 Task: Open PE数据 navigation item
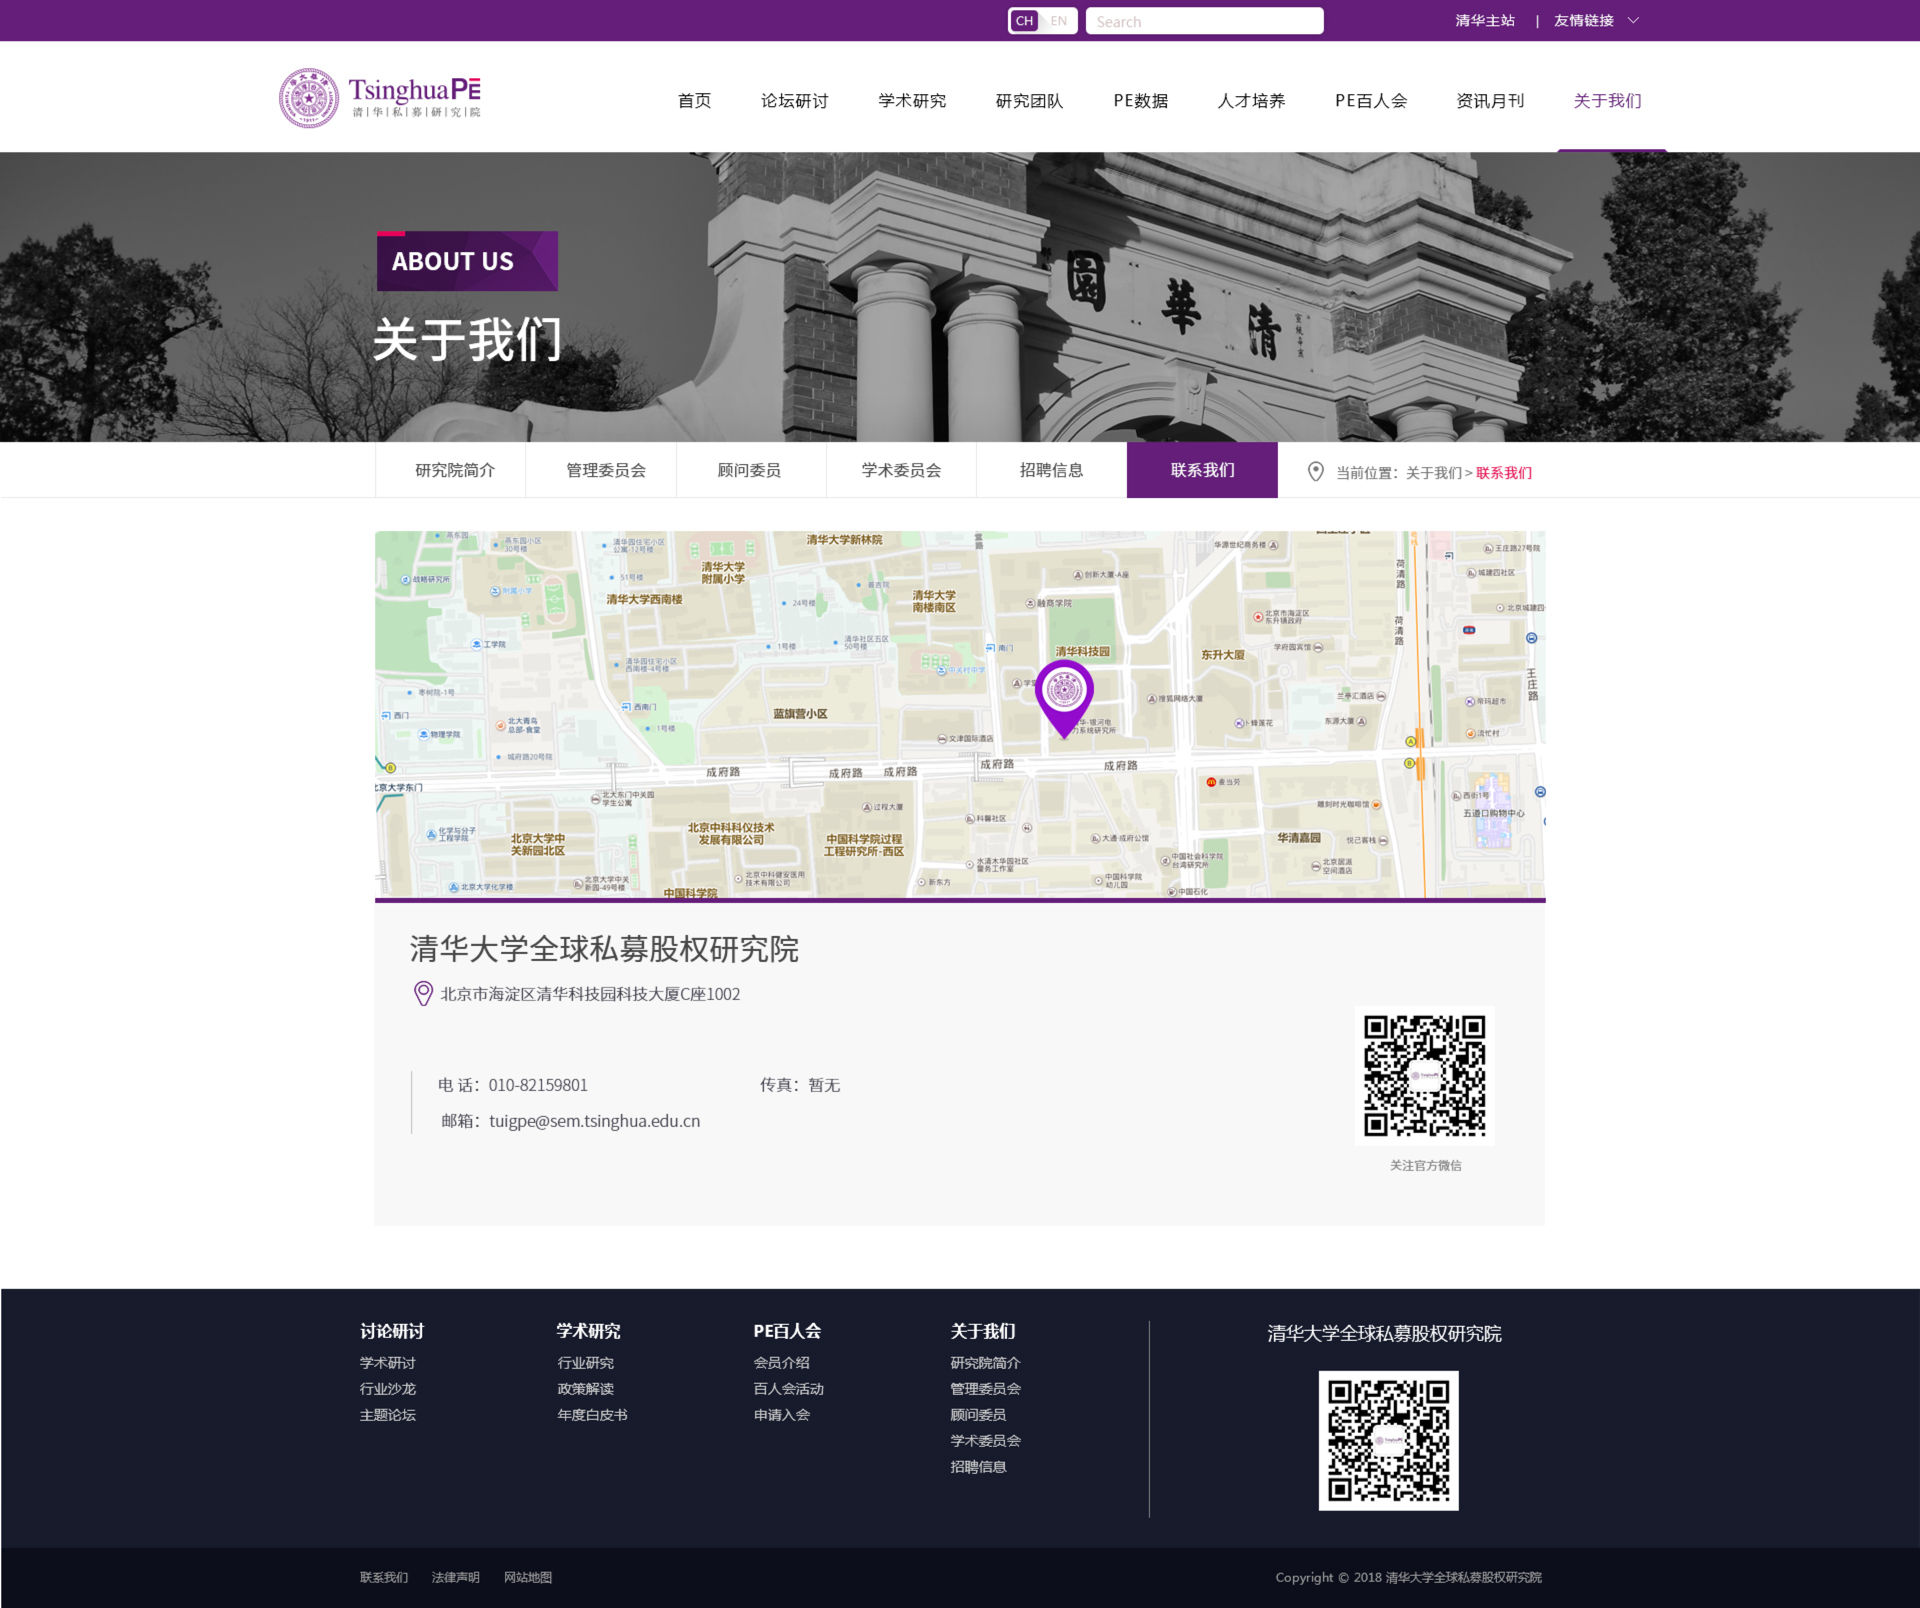point(1141,101)
